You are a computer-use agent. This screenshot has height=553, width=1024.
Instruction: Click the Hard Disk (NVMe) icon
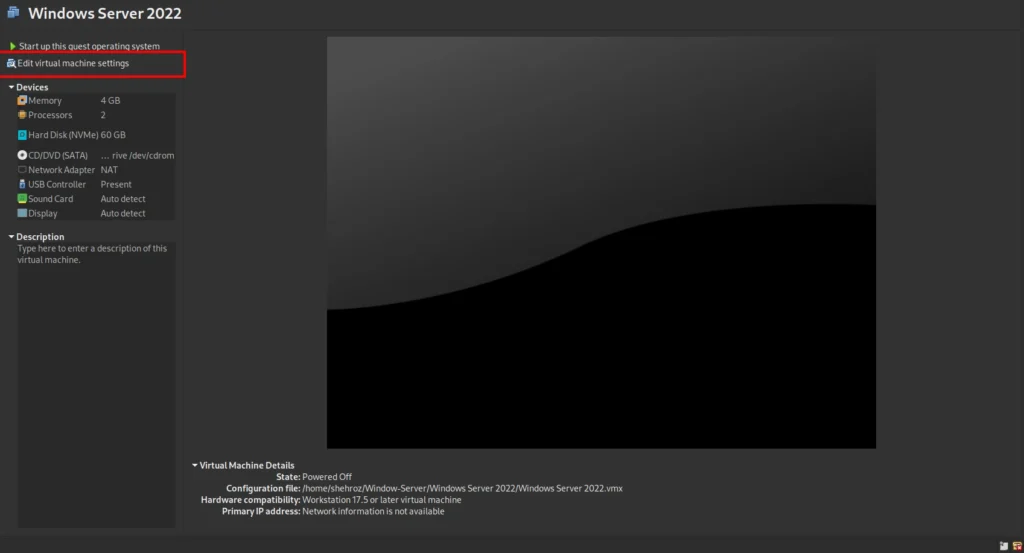22,135
